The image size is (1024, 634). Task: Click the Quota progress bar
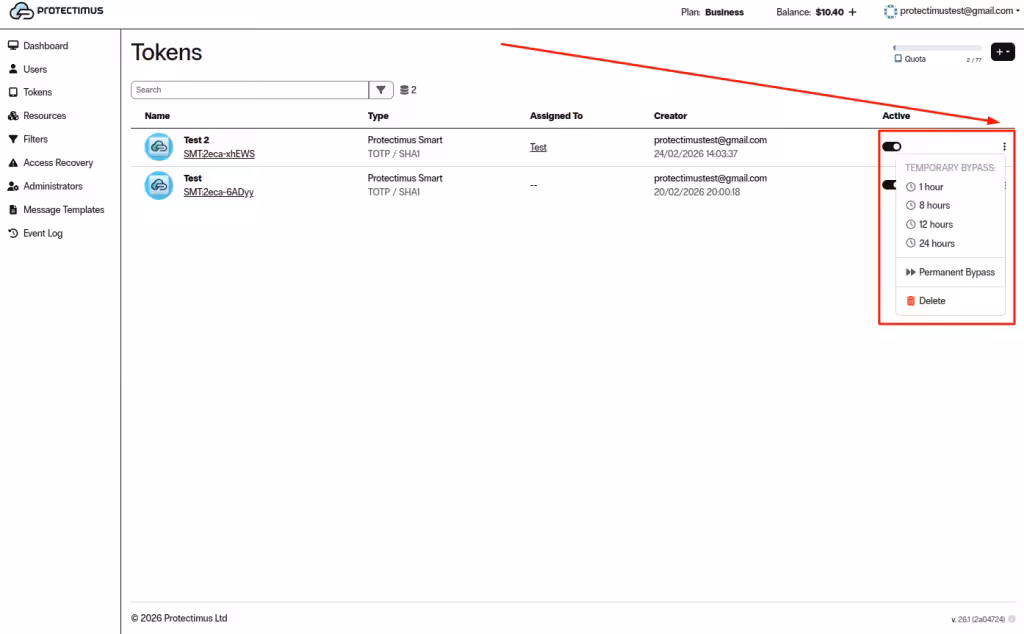[x=937, y=48]
